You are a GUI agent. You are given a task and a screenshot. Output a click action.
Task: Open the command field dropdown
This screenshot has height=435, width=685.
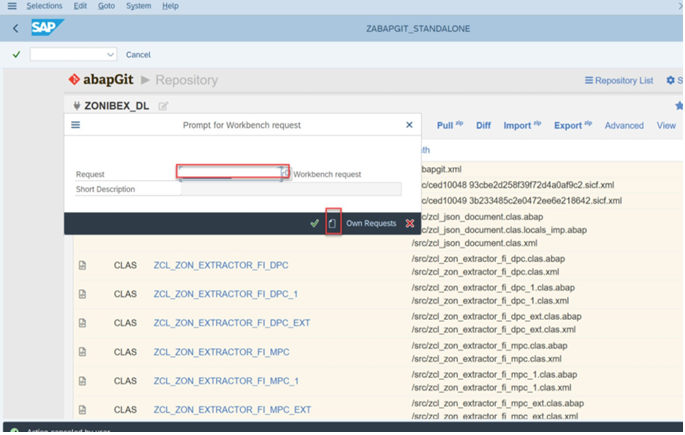coord(110,55)
